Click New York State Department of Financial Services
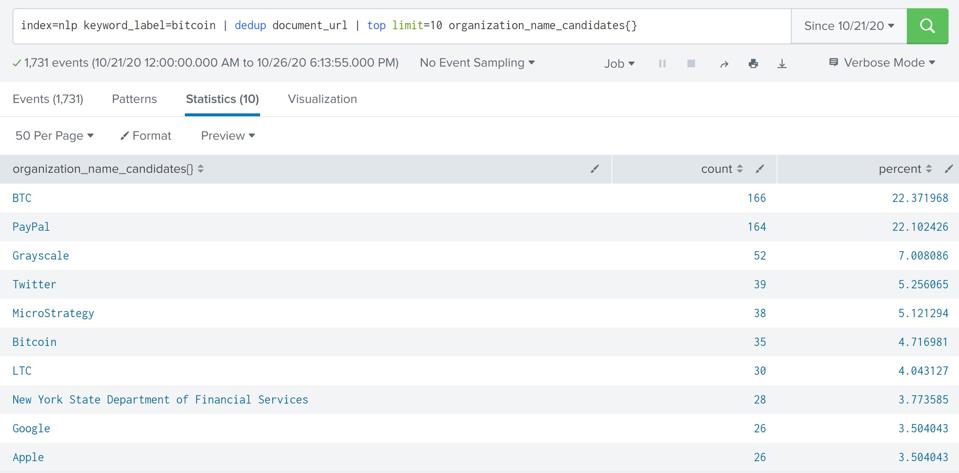This screenshot has height=473, width=959. [160, 400]
